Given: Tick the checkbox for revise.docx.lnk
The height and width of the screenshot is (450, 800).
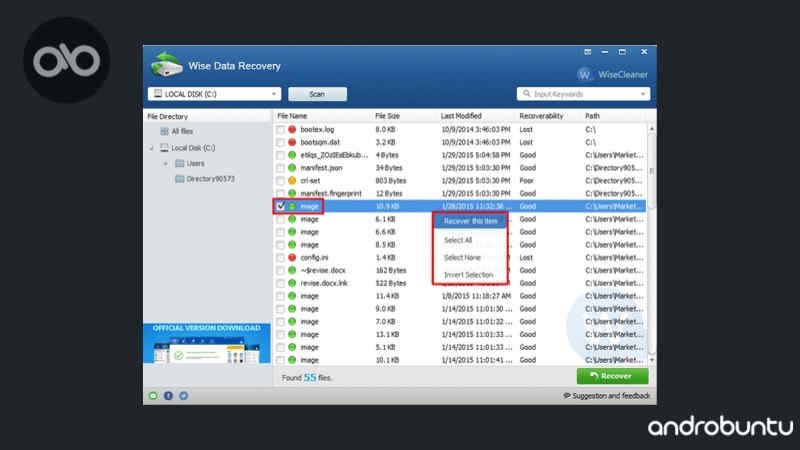Looking at the screenshot, I should (280, 283).
